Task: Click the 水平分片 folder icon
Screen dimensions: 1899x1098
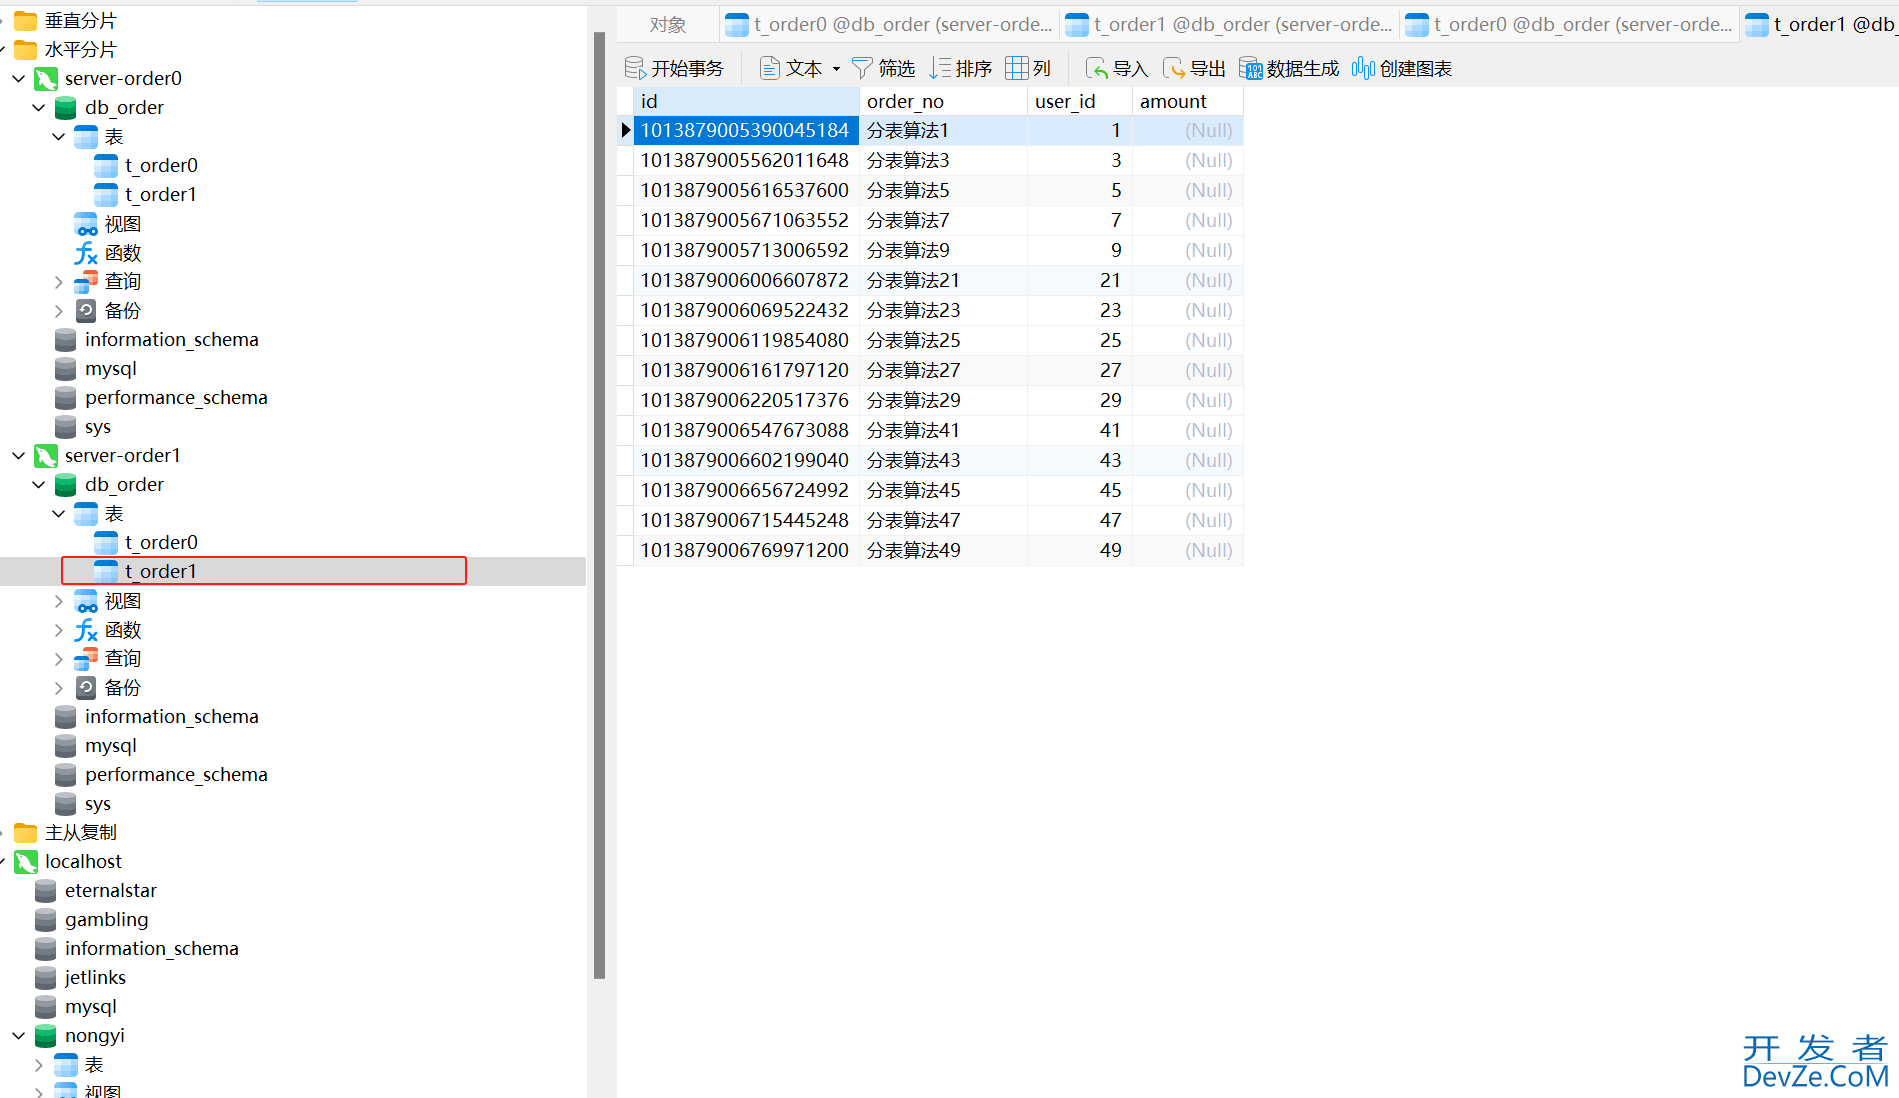Action: [x=26, y=49]
